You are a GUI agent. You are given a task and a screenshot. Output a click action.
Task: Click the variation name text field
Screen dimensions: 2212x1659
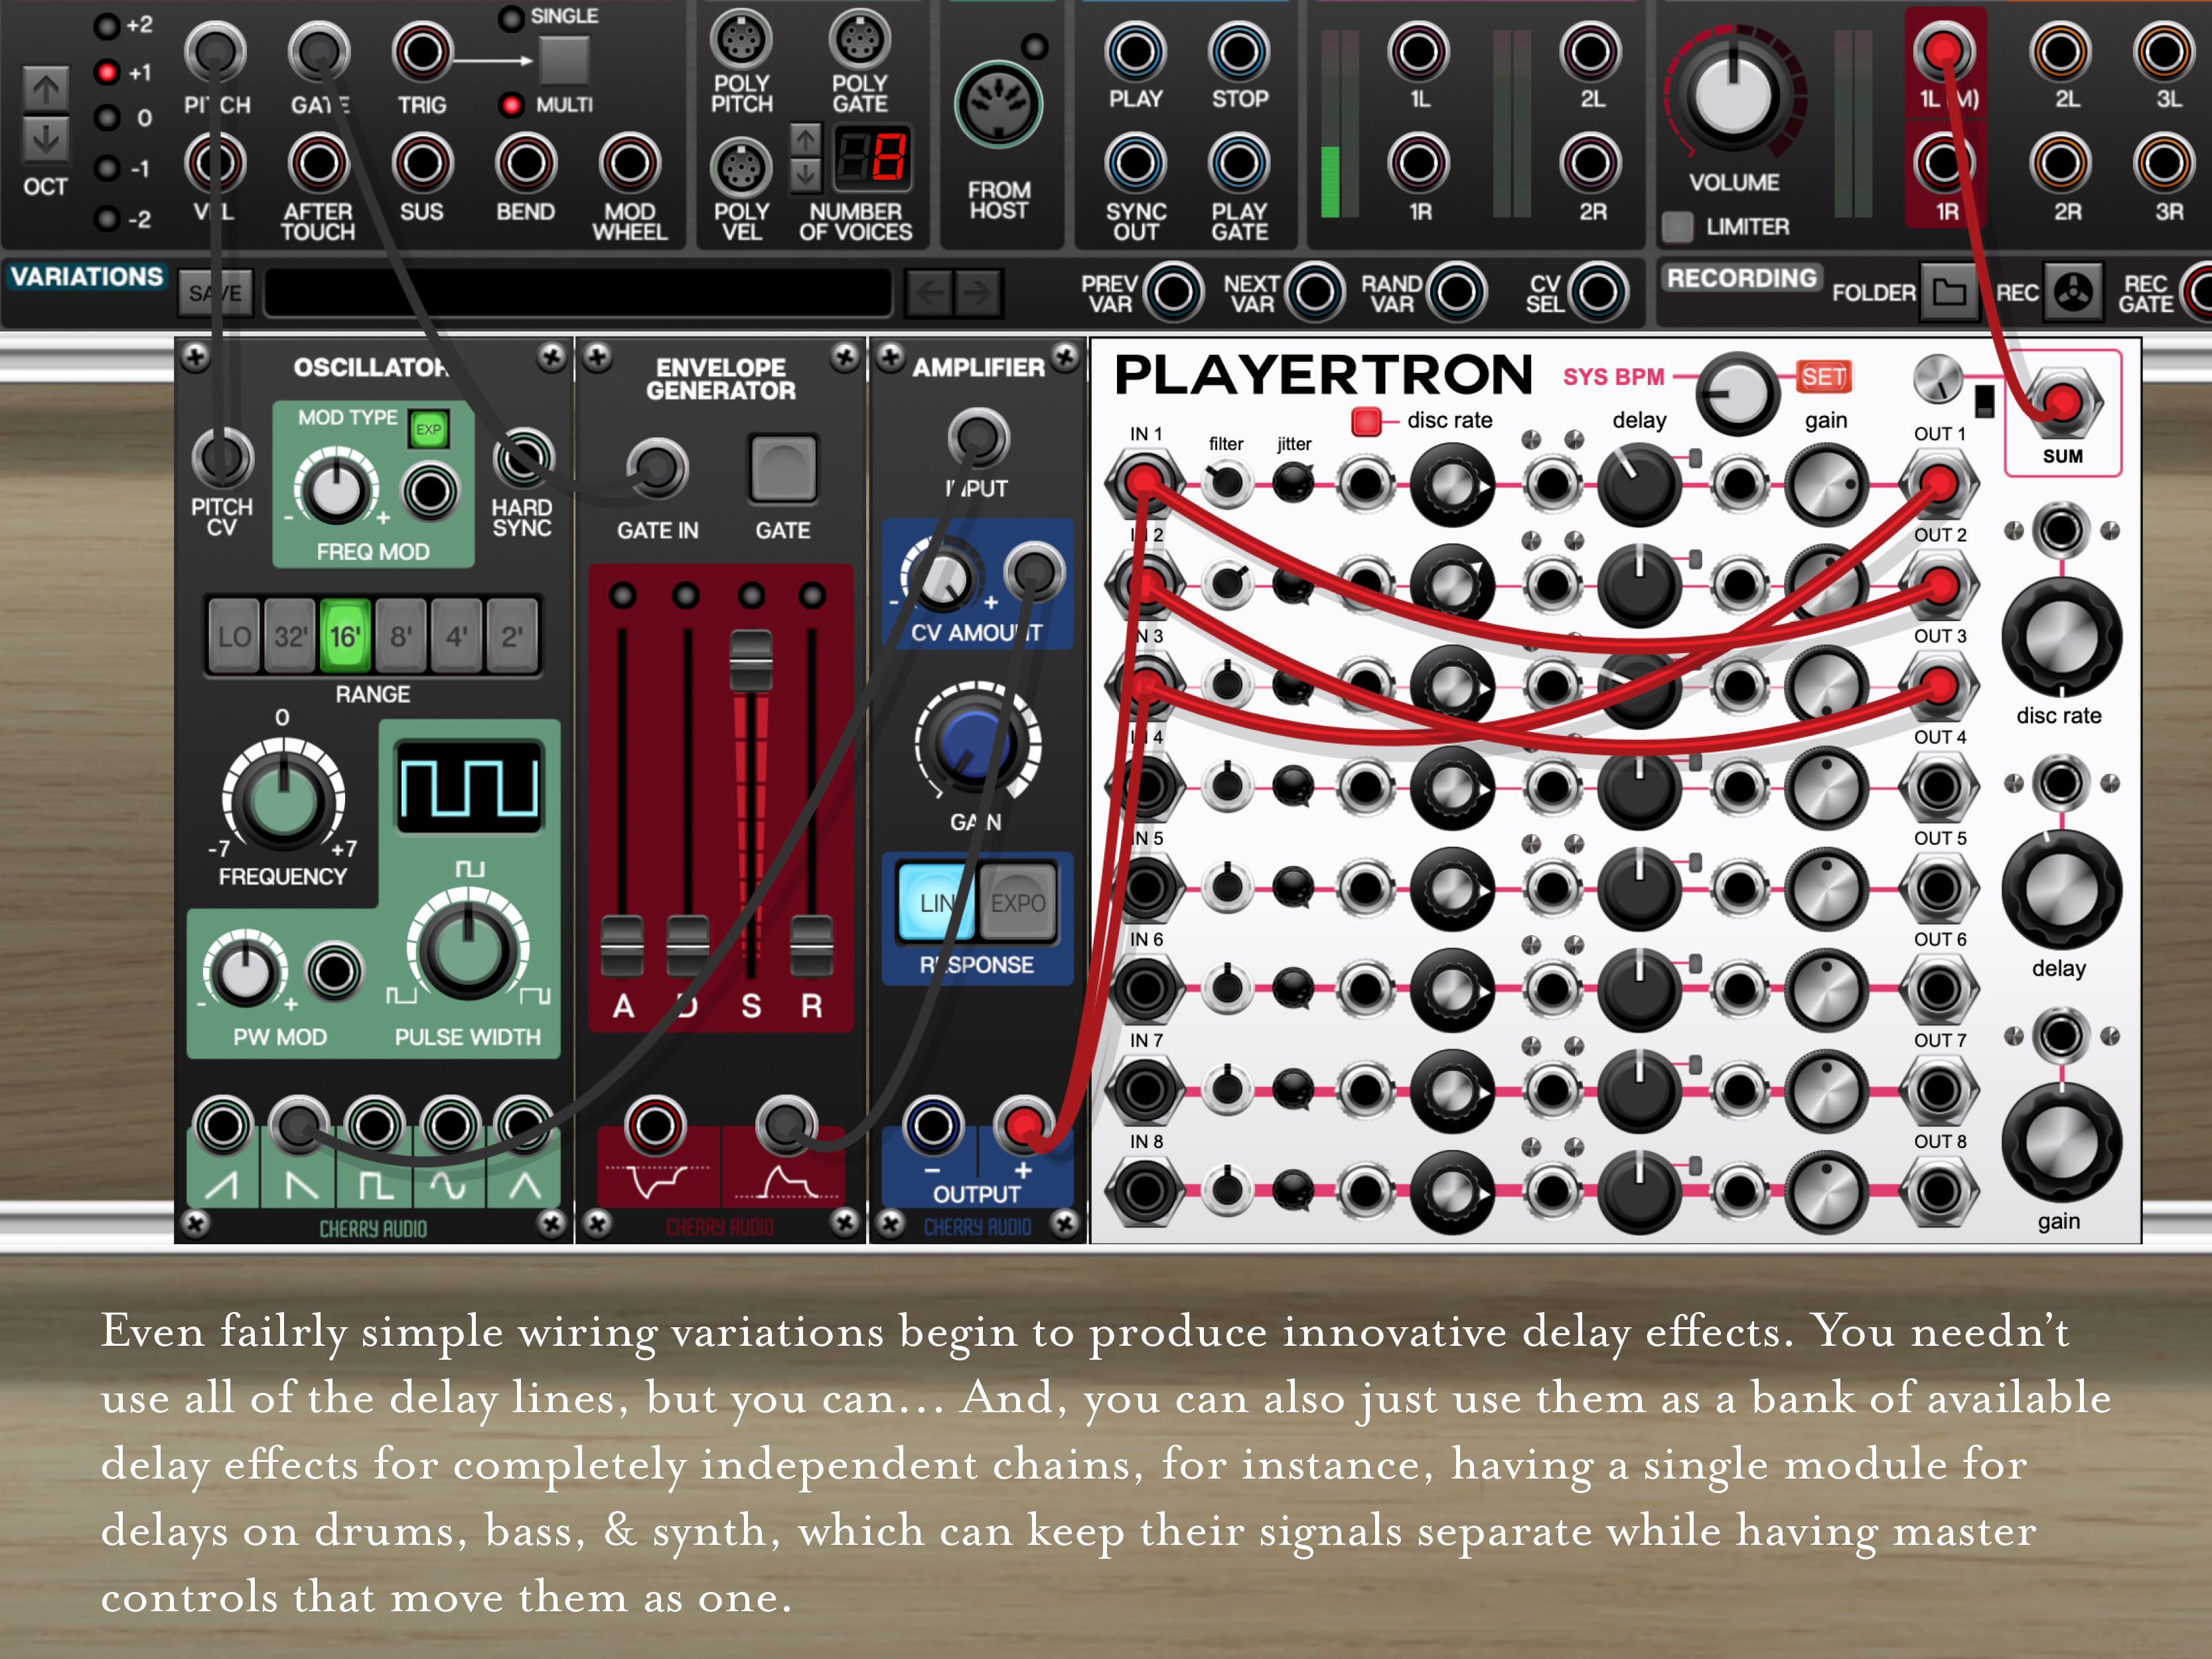pyautogui.click(x=578, y=293)
